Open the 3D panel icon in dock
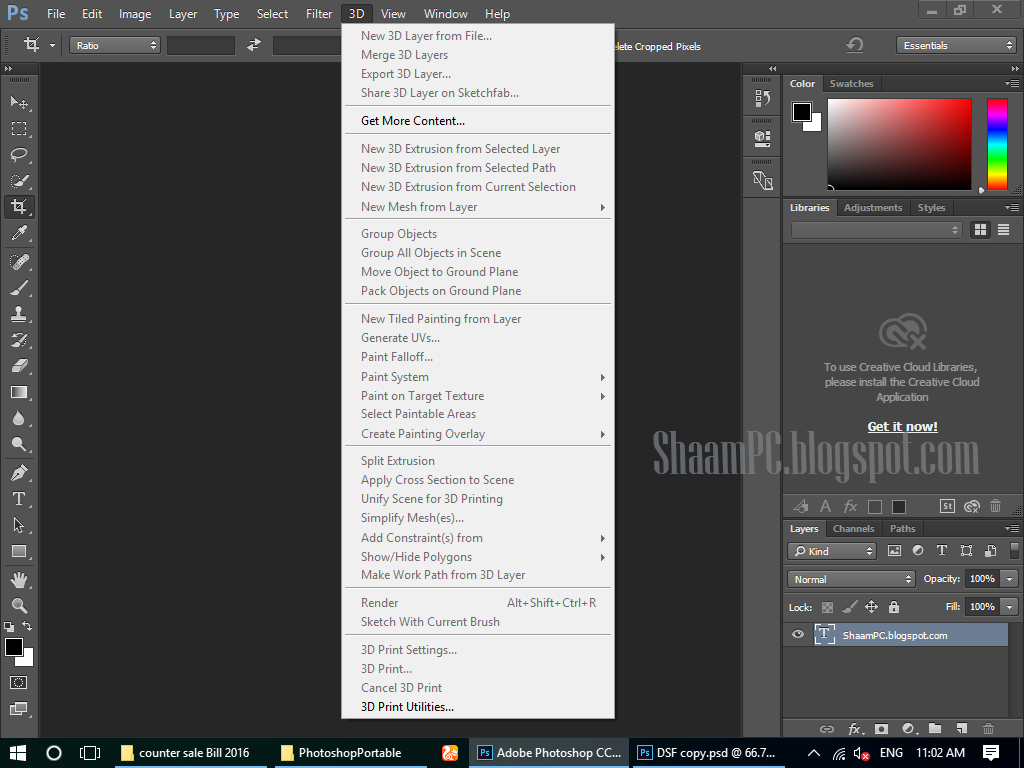 pos(762,138)
